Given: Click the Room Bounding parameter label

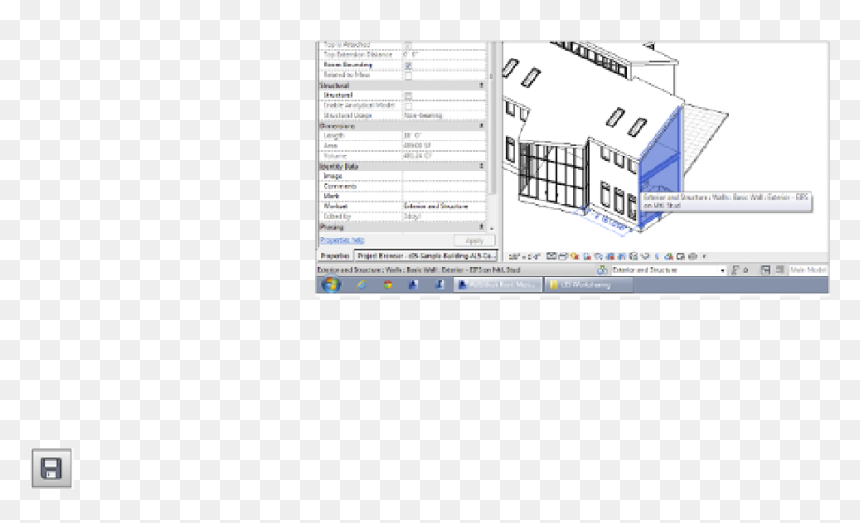Looking at the screenshot, I should [348, 65].
